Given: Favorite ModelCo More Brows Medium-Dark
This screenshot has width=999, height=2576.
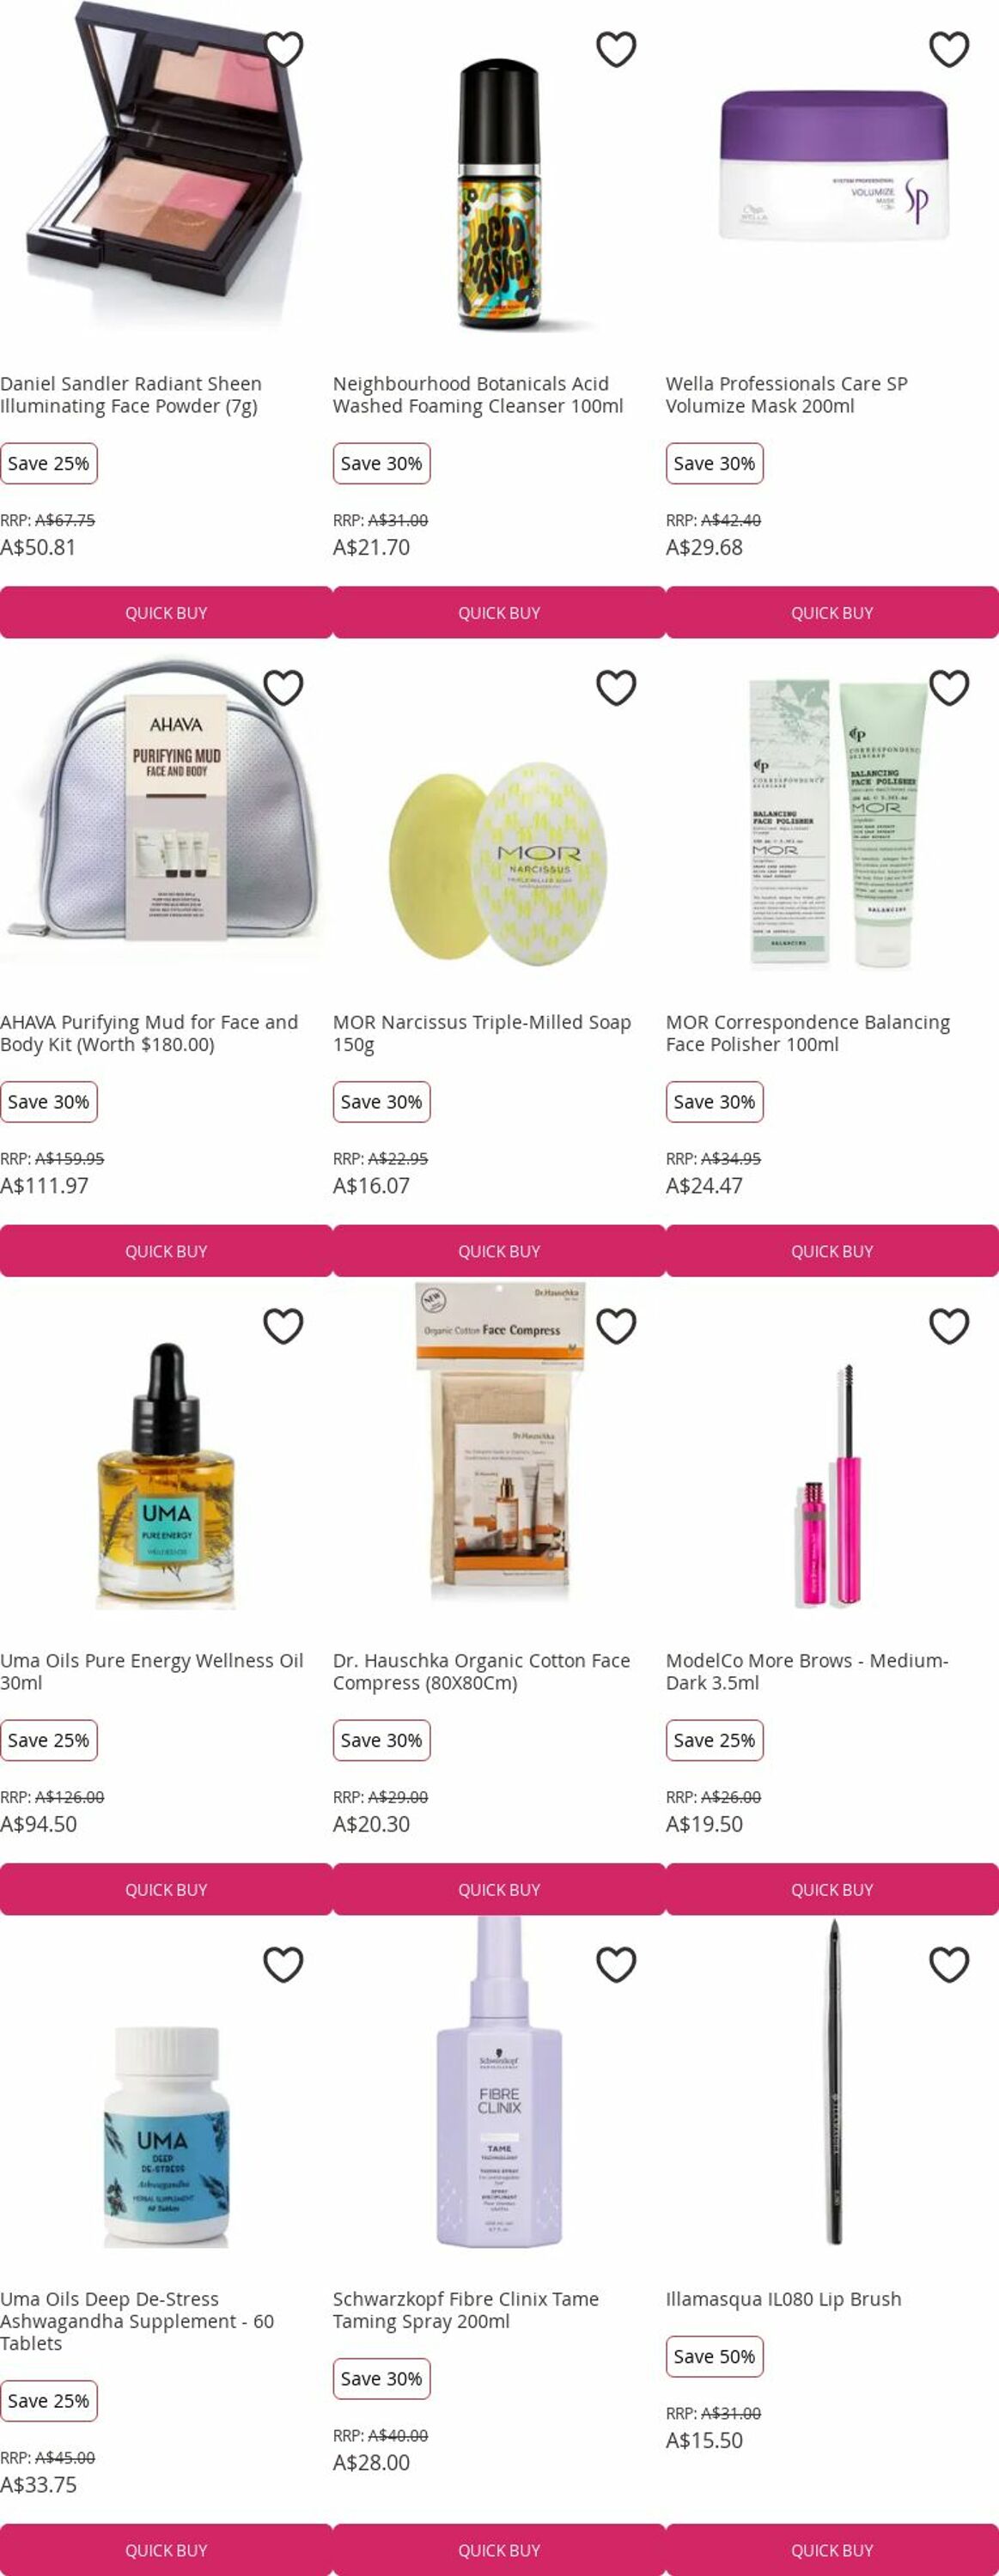Looking at the screenshot, I should click(949, 1325).
